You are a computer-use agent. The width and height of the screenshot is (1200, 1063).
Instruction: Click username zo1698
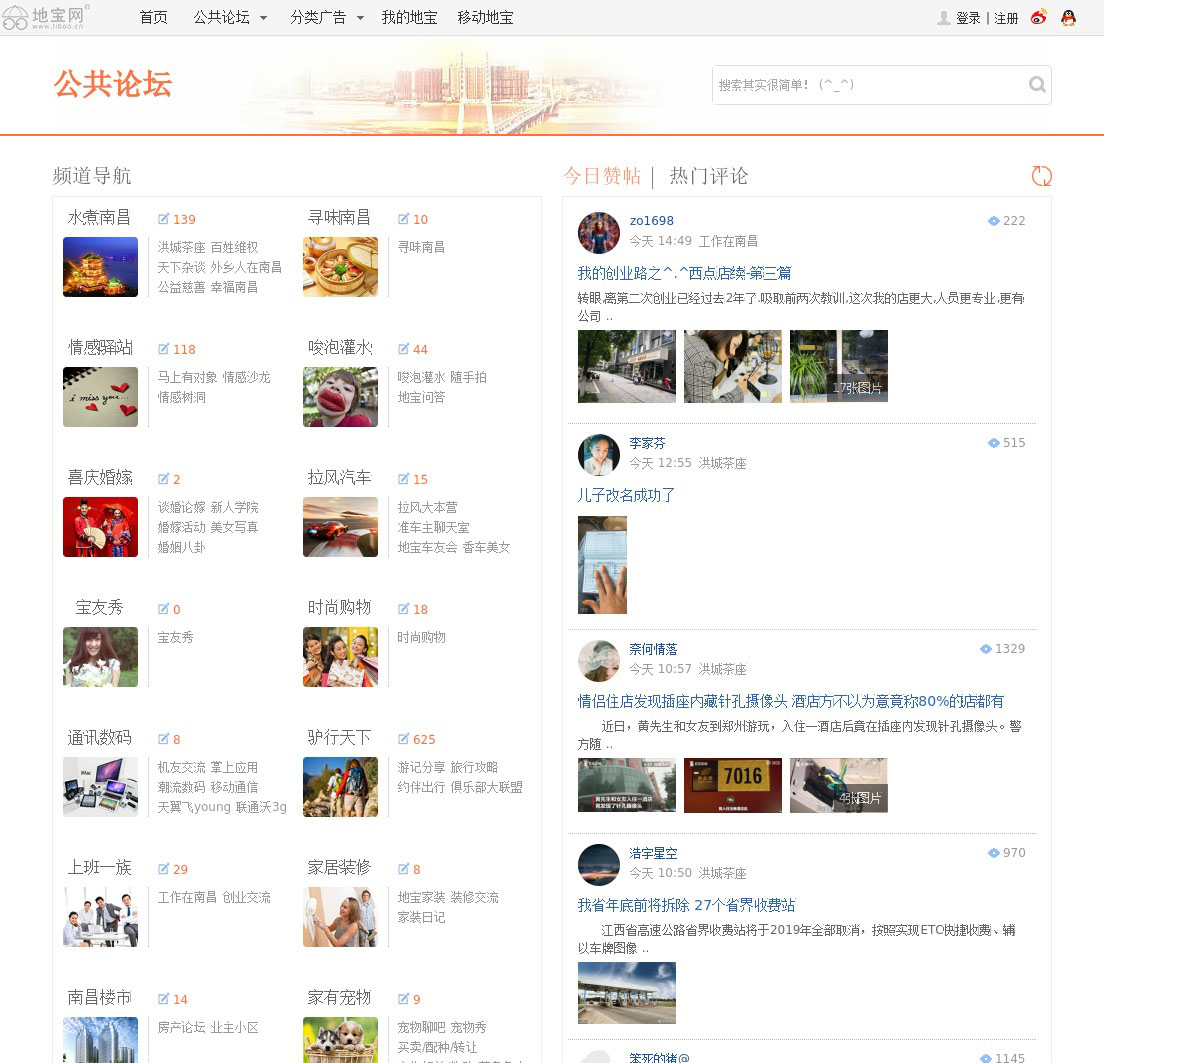click(x=651, y=221)
